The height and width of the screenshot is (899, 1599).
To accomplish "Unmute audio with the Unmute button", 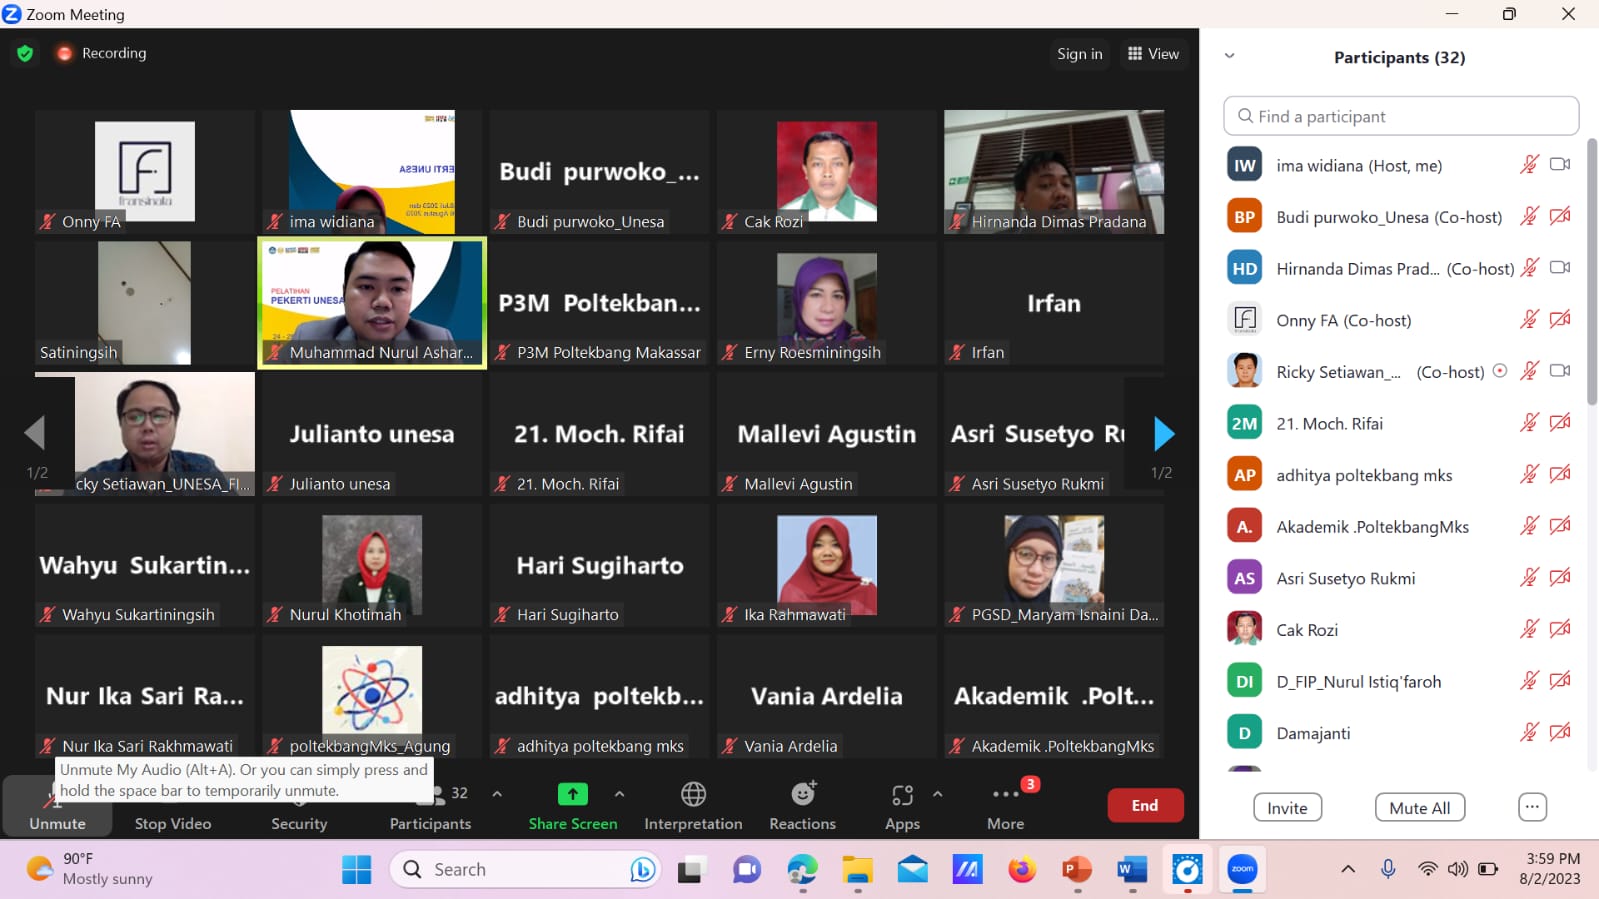I will pos(57,806).
